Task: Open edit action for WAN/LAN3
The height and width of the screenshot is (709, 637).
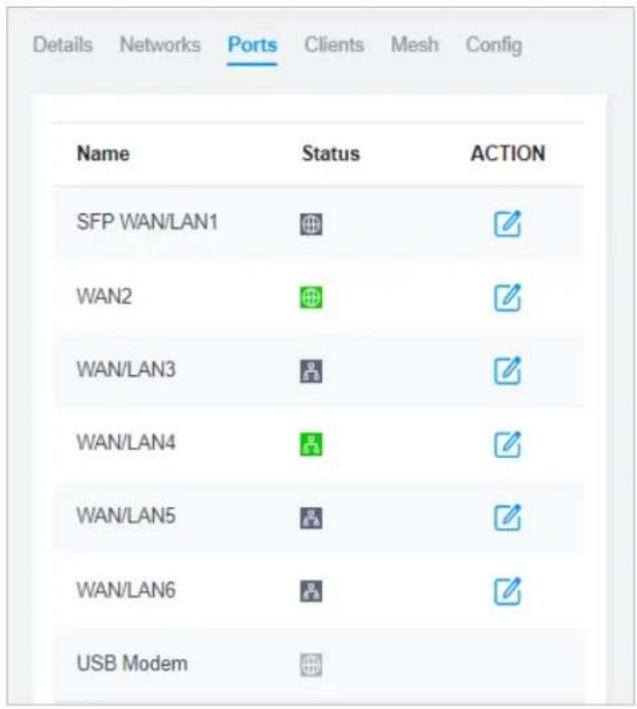Action: pyautogui.click(x=507, y=371)
